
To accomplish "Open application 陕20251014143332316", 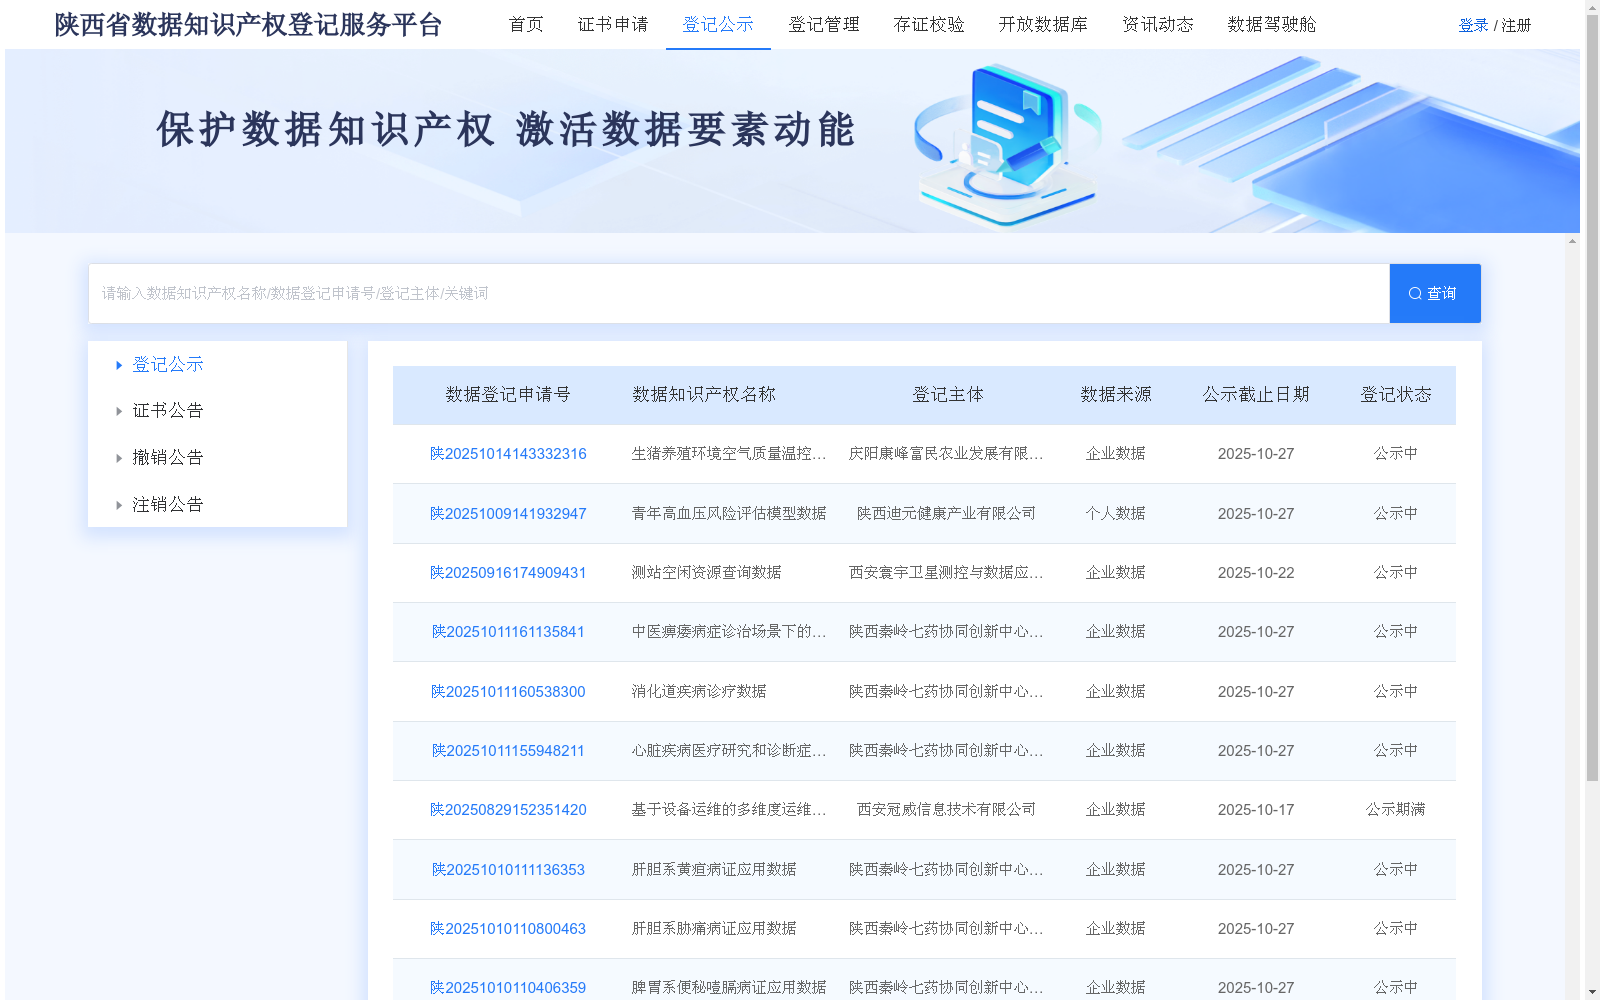I will point(508,454).
